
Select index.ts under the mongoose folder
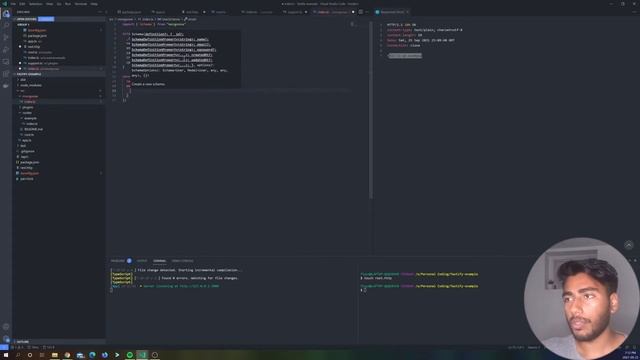pos(29,102)
